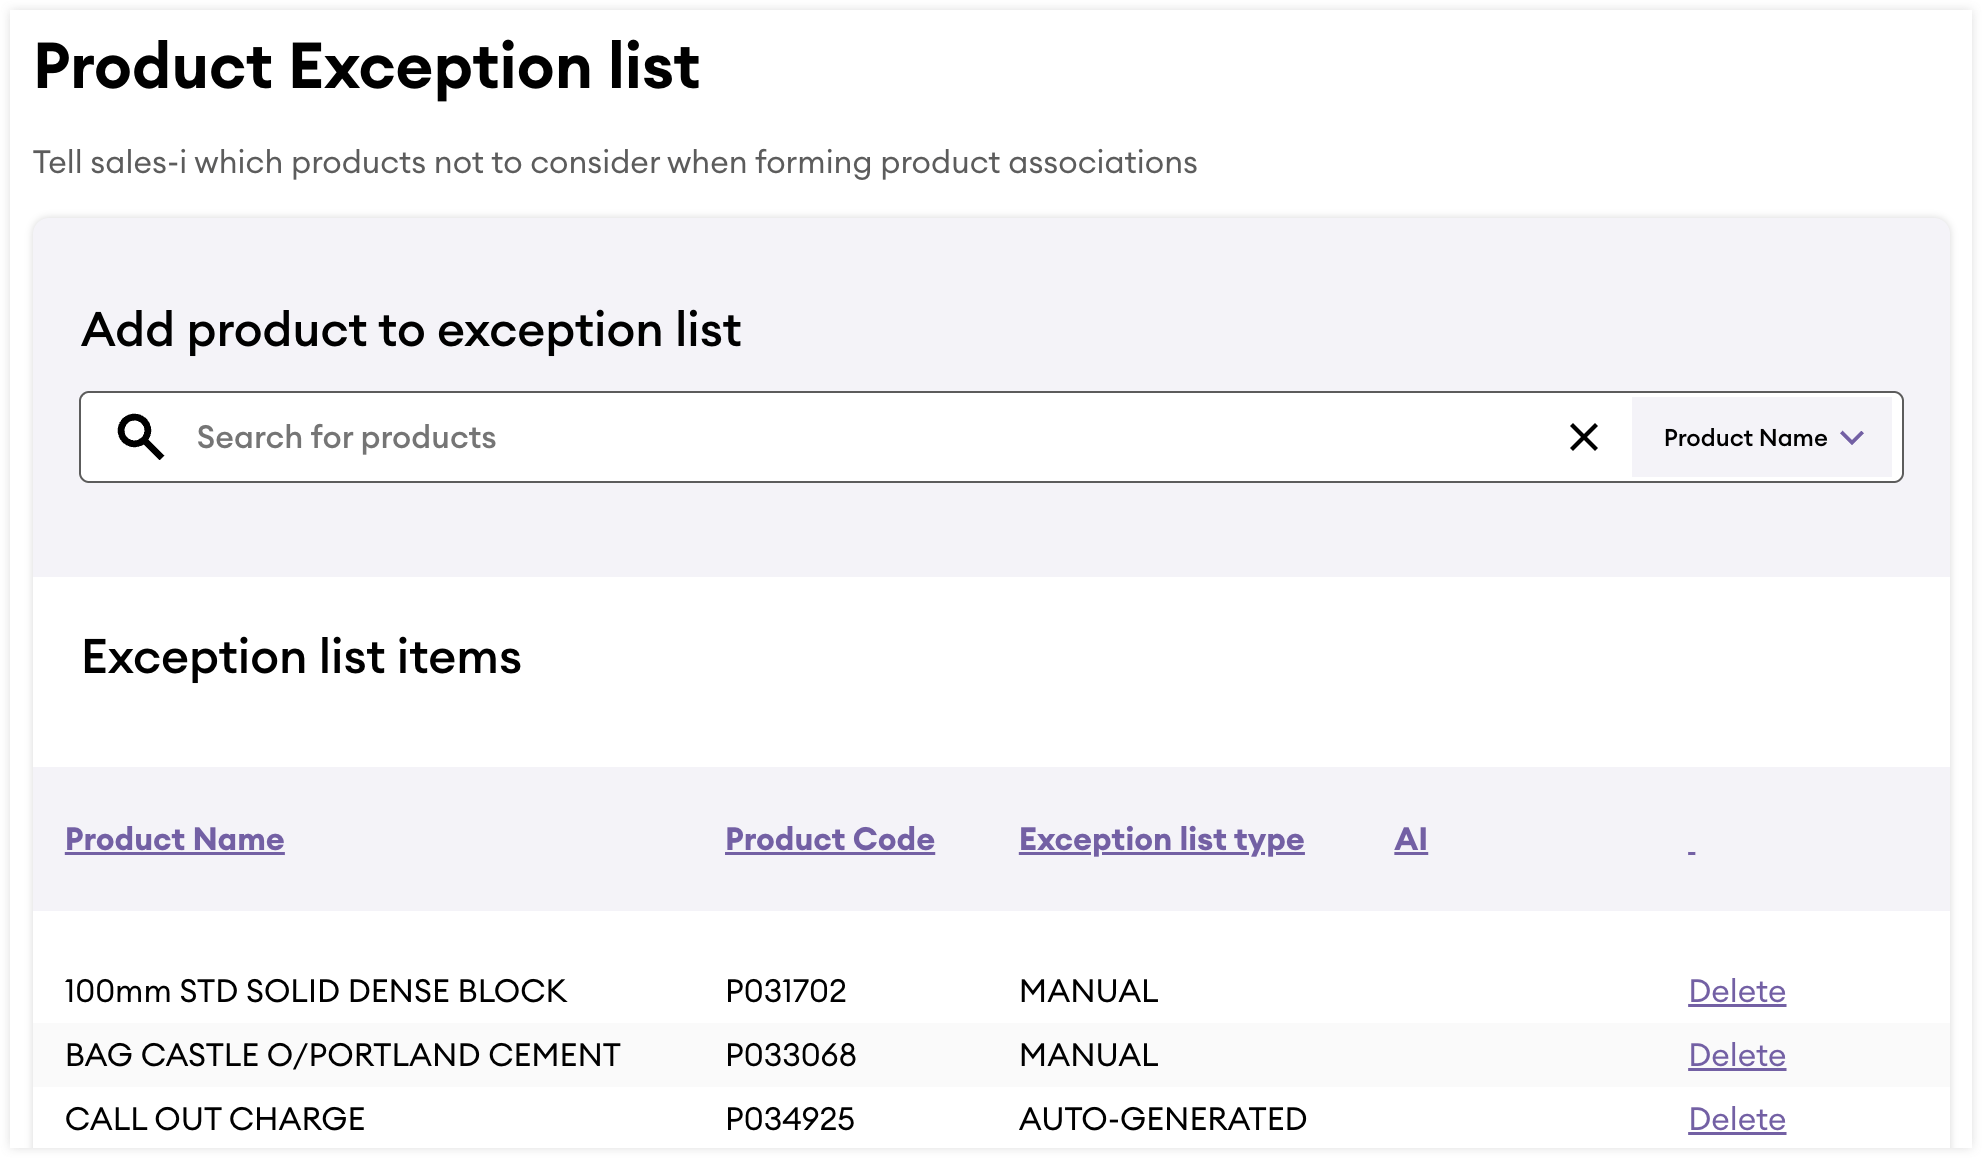Sort table by Product Name column
The width and height of the screenshot is (1982, 1158).
[175, 839]
